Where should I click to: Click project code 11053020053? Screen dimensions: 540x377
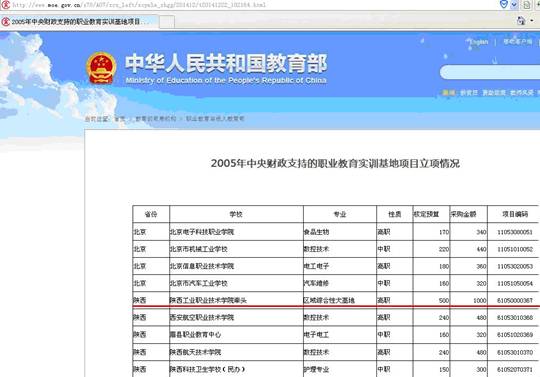tap(515, 266)
